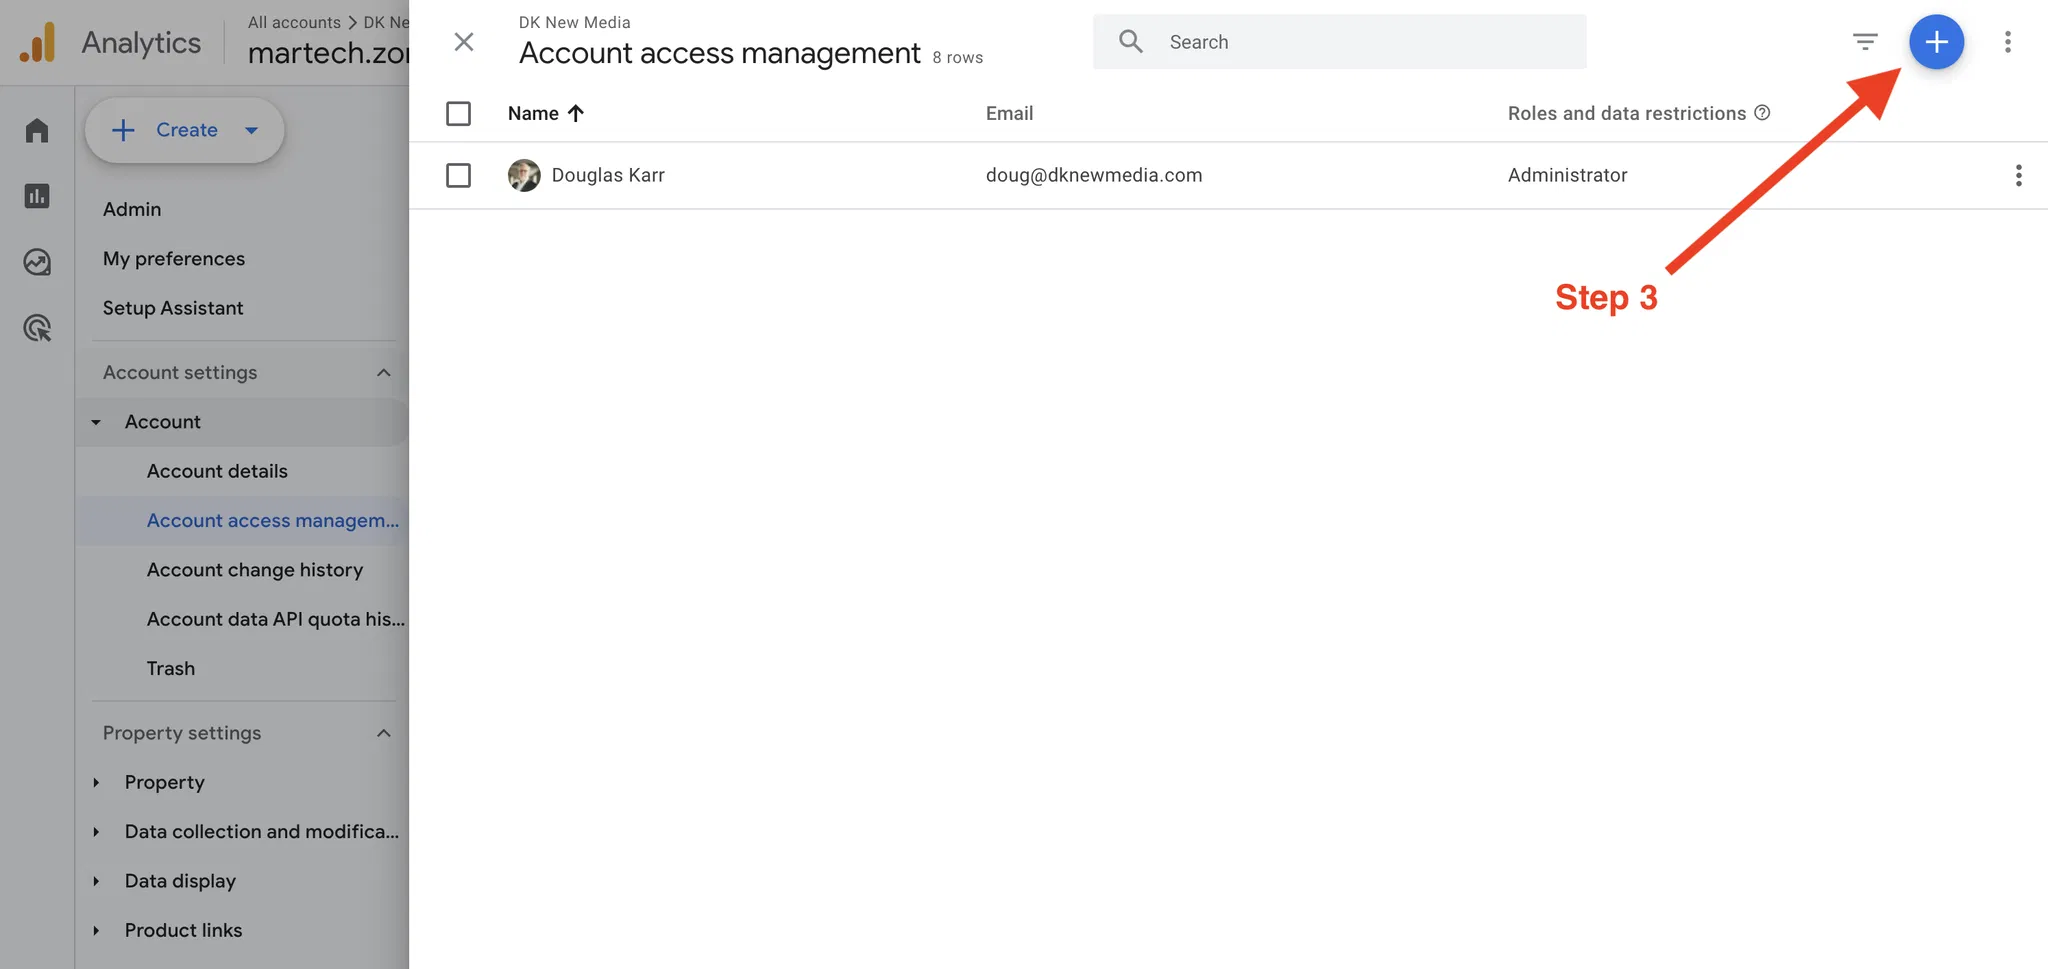This screenshot has height=969, width=2048.
Task: Open Advertising icon in left sidebar
Action: pos(37,328)
